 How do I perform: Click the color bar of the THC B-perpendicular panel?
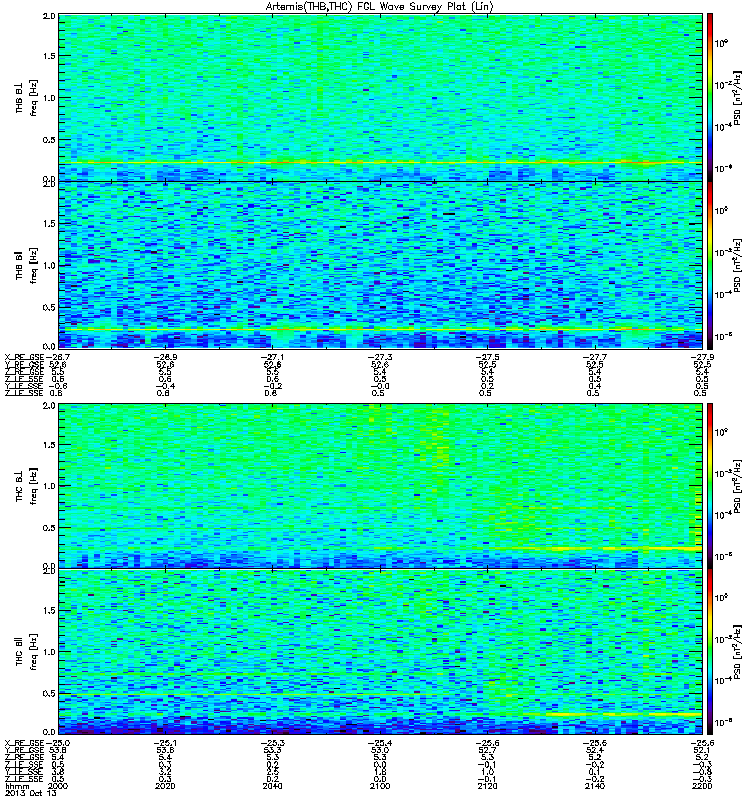[710, 485]
